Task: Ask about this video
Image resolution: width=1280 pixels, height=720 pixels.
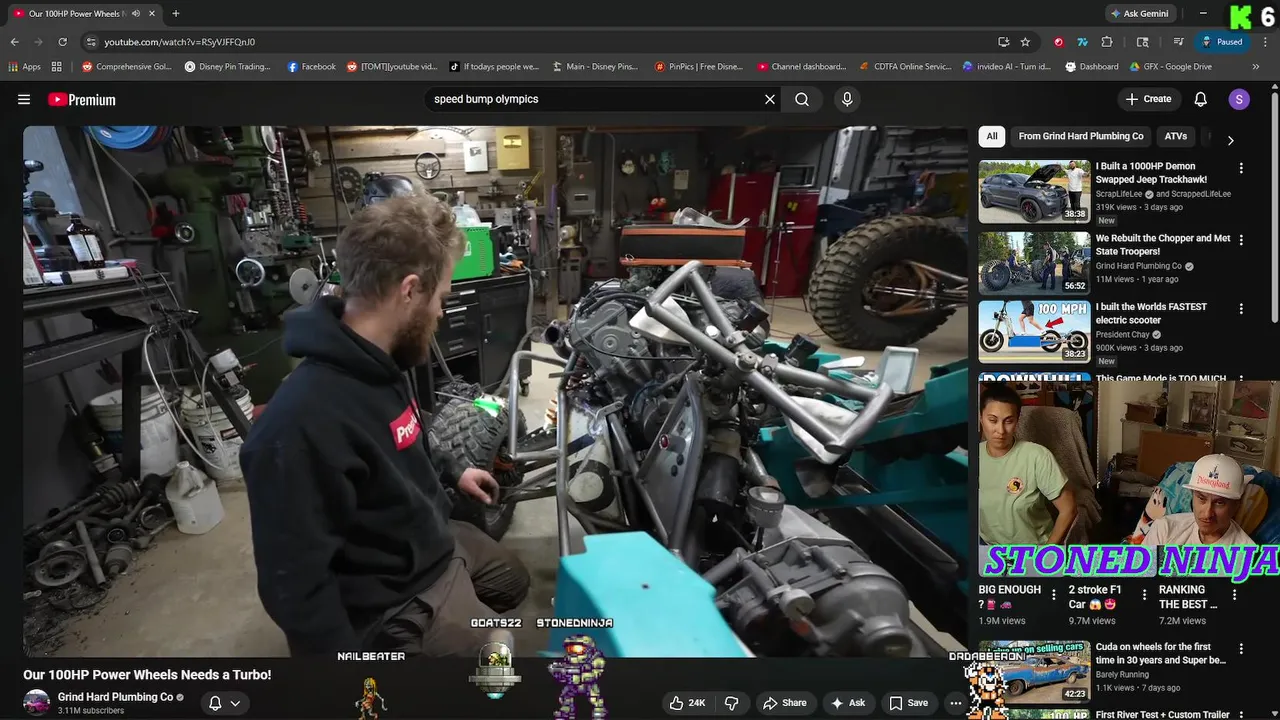Action: pos(847,703)
